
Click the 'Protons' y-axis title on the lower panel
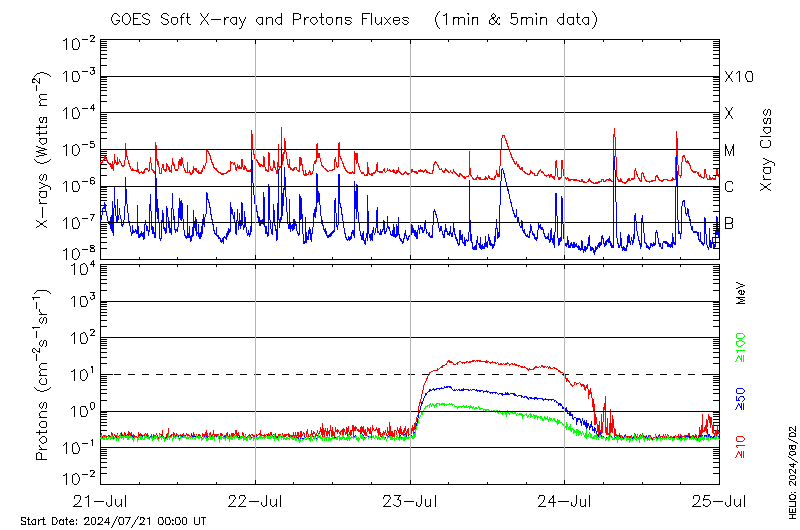pyautogui.click(x=42, y=375)
